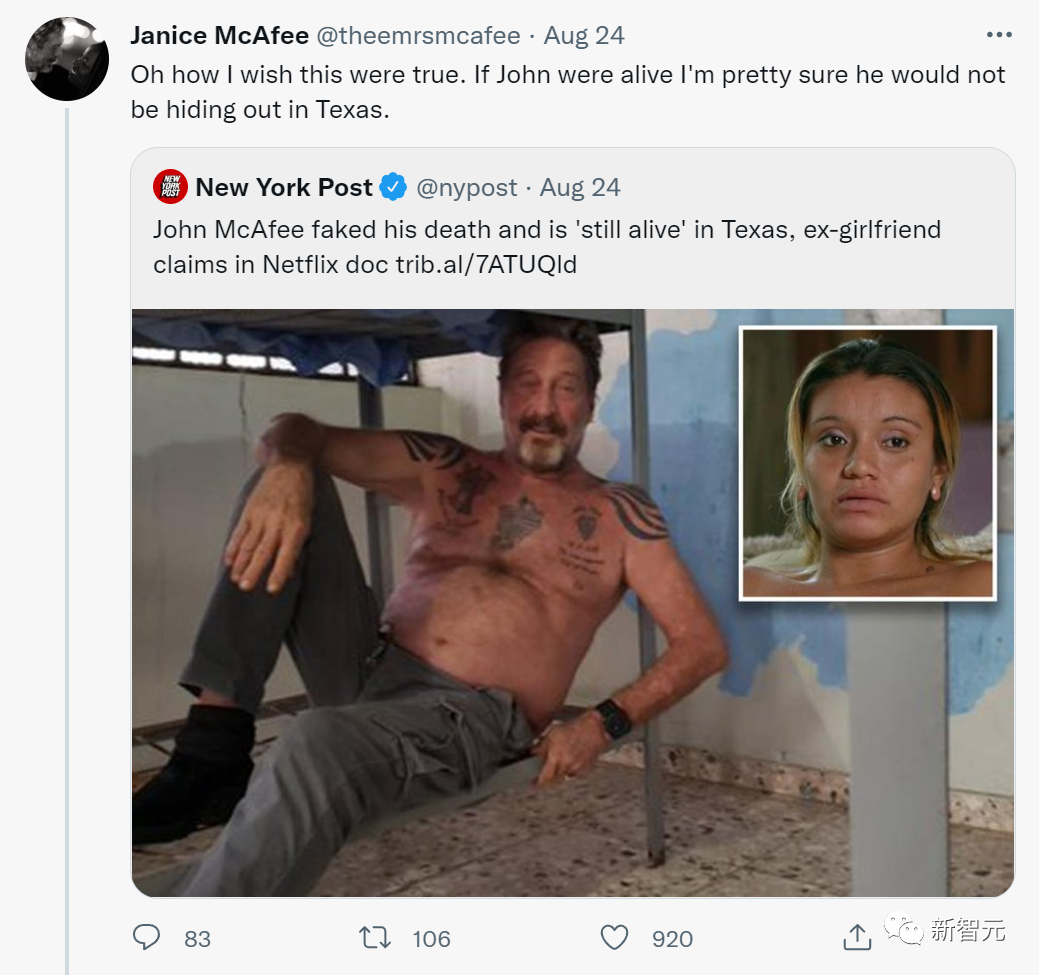Click the WeChat logo watermark icon
Screen dimensions: 1039x975
(x=909, y=932)
